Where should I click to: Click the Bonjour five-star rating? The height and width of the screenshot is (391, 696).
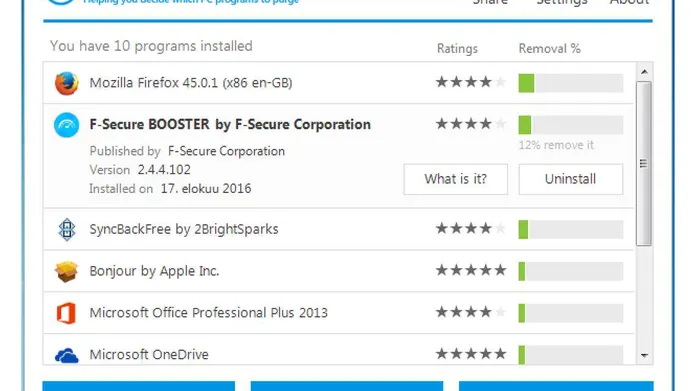471,270
